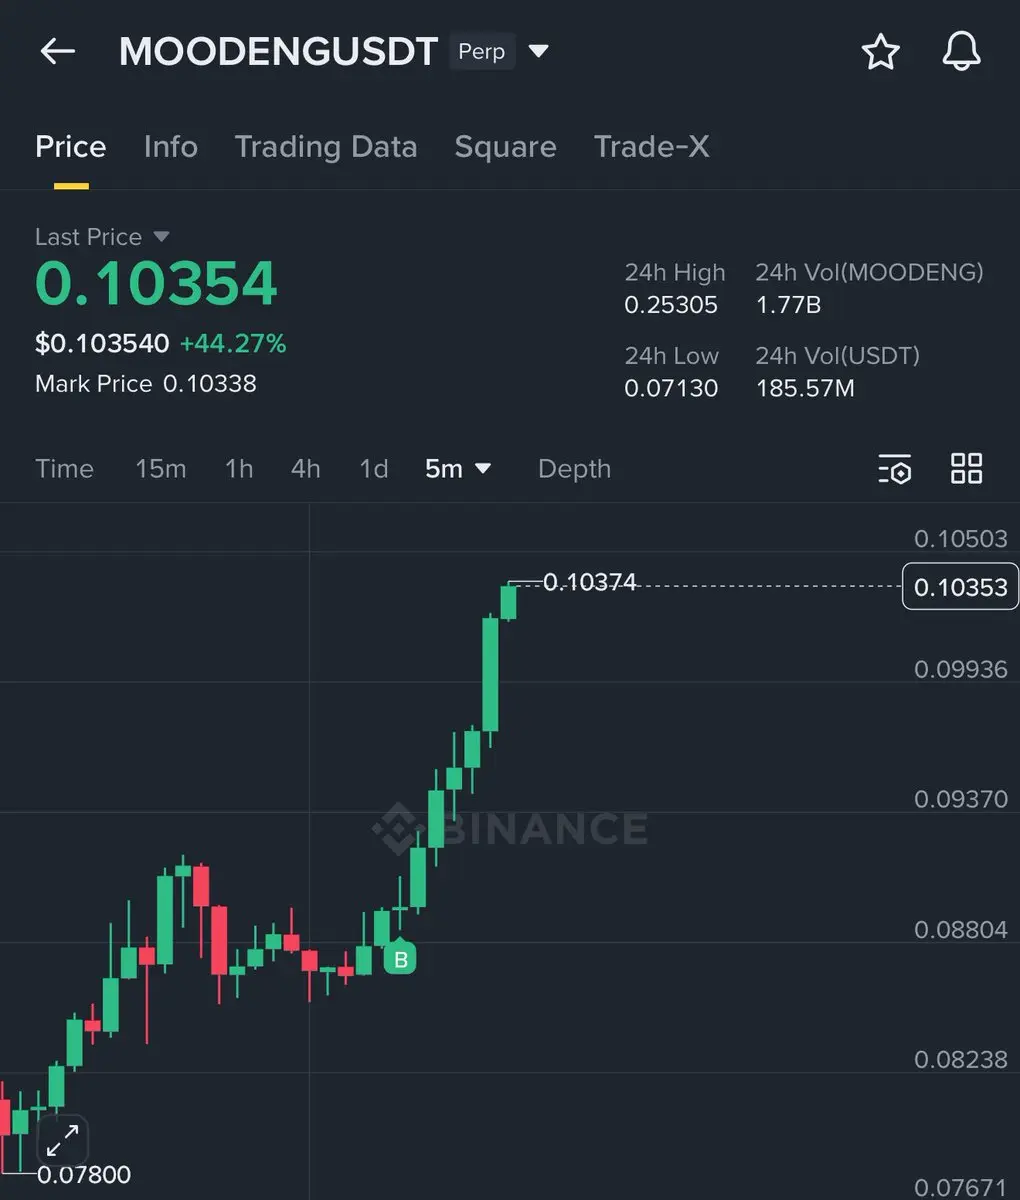Switch to the Square tab
The width and height of the screenshot is (1020, 1200).
click(x=505, y=147)
